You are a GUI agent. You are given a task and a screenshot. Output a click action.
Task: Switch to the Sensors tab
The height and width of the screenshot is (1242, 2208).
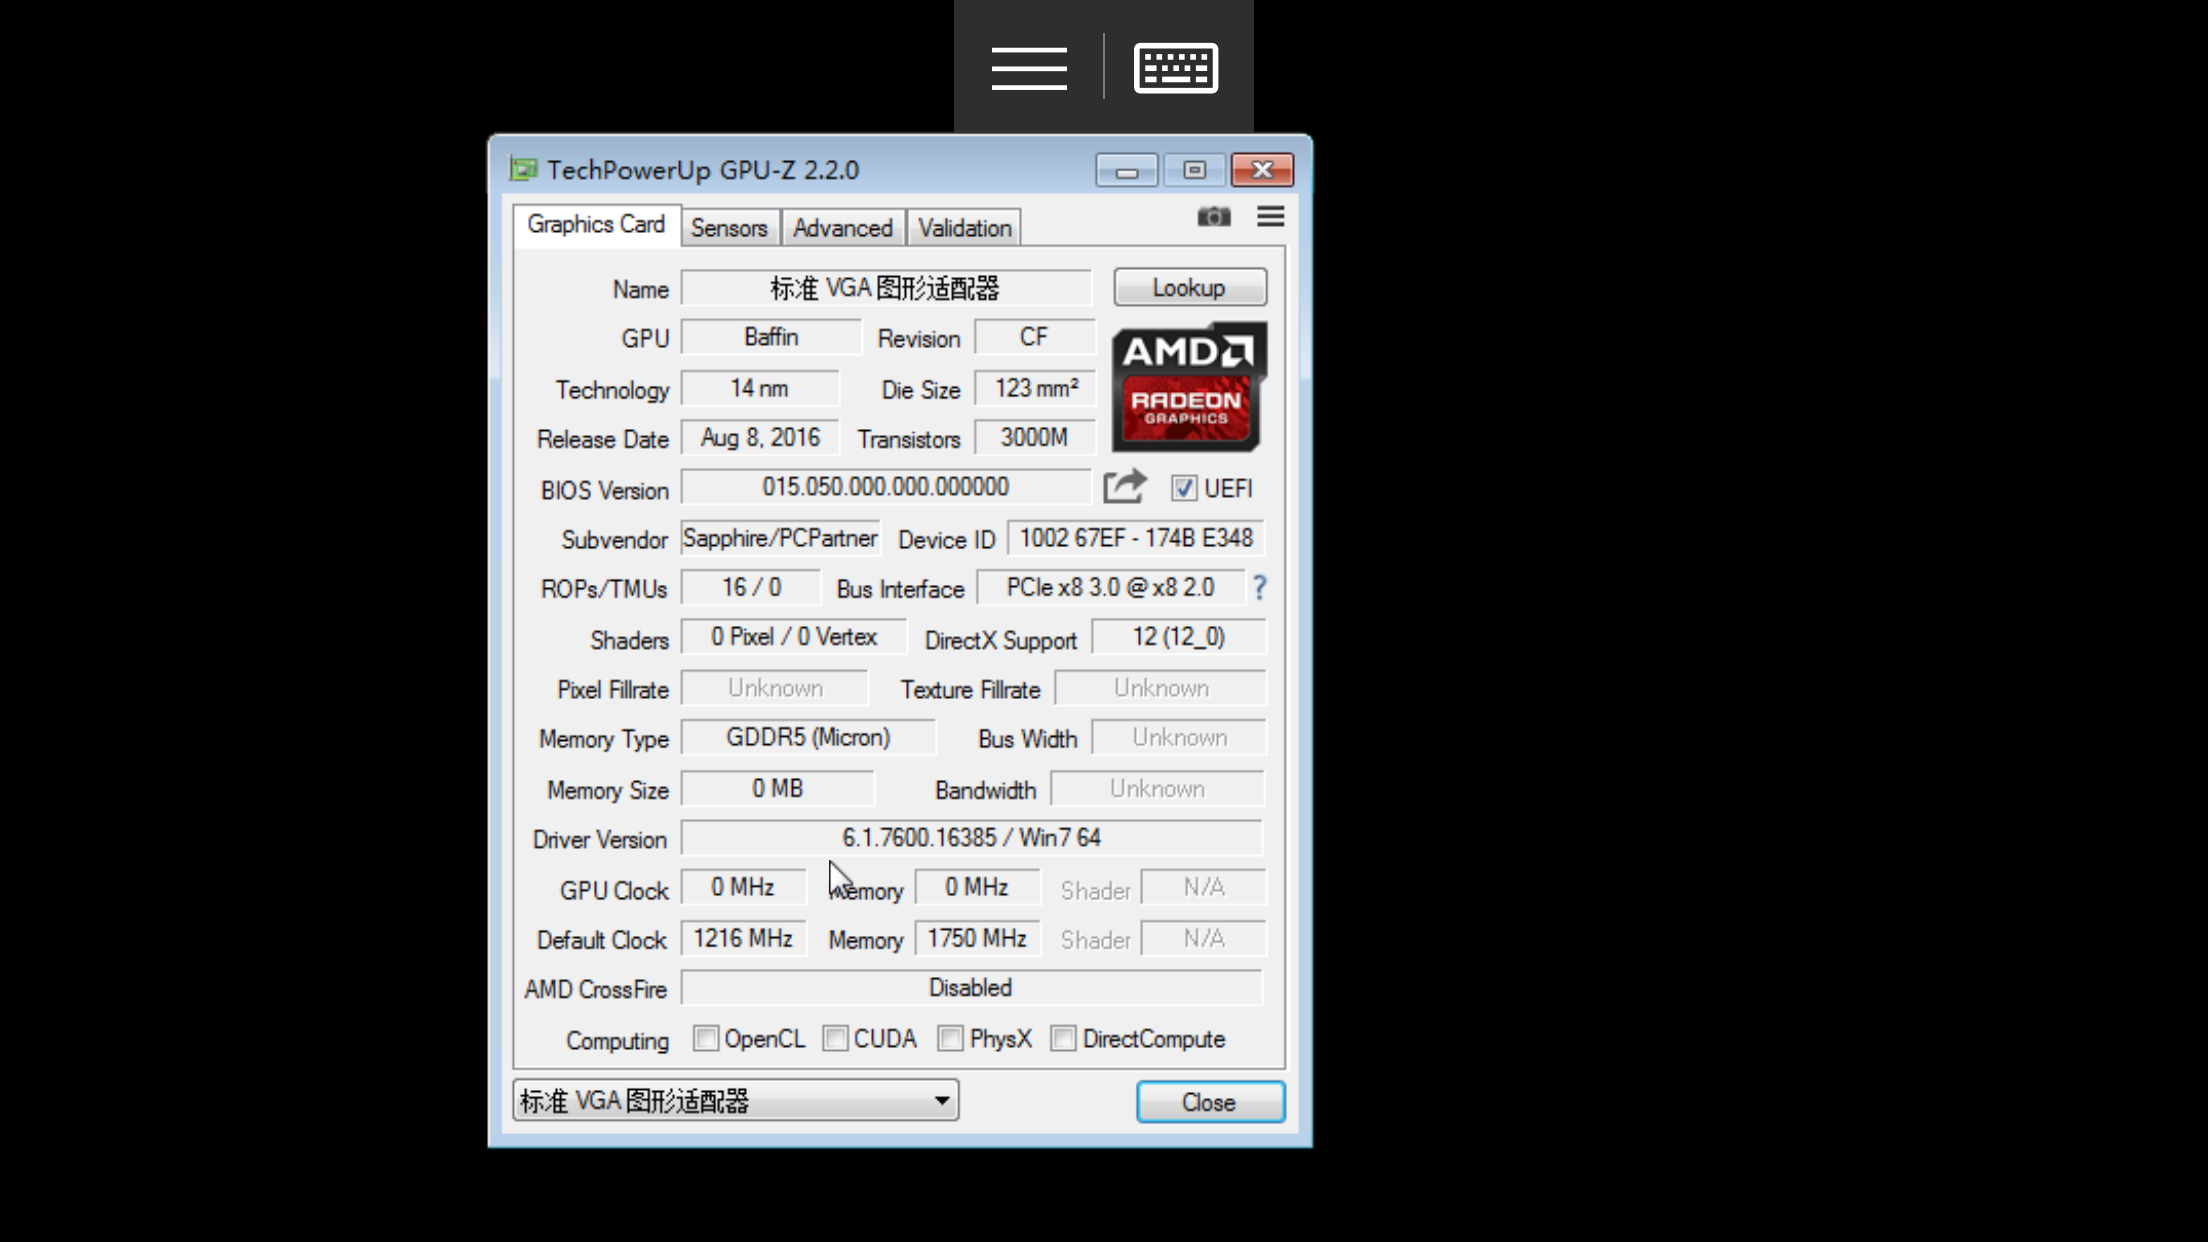click(x=729, y=228)
